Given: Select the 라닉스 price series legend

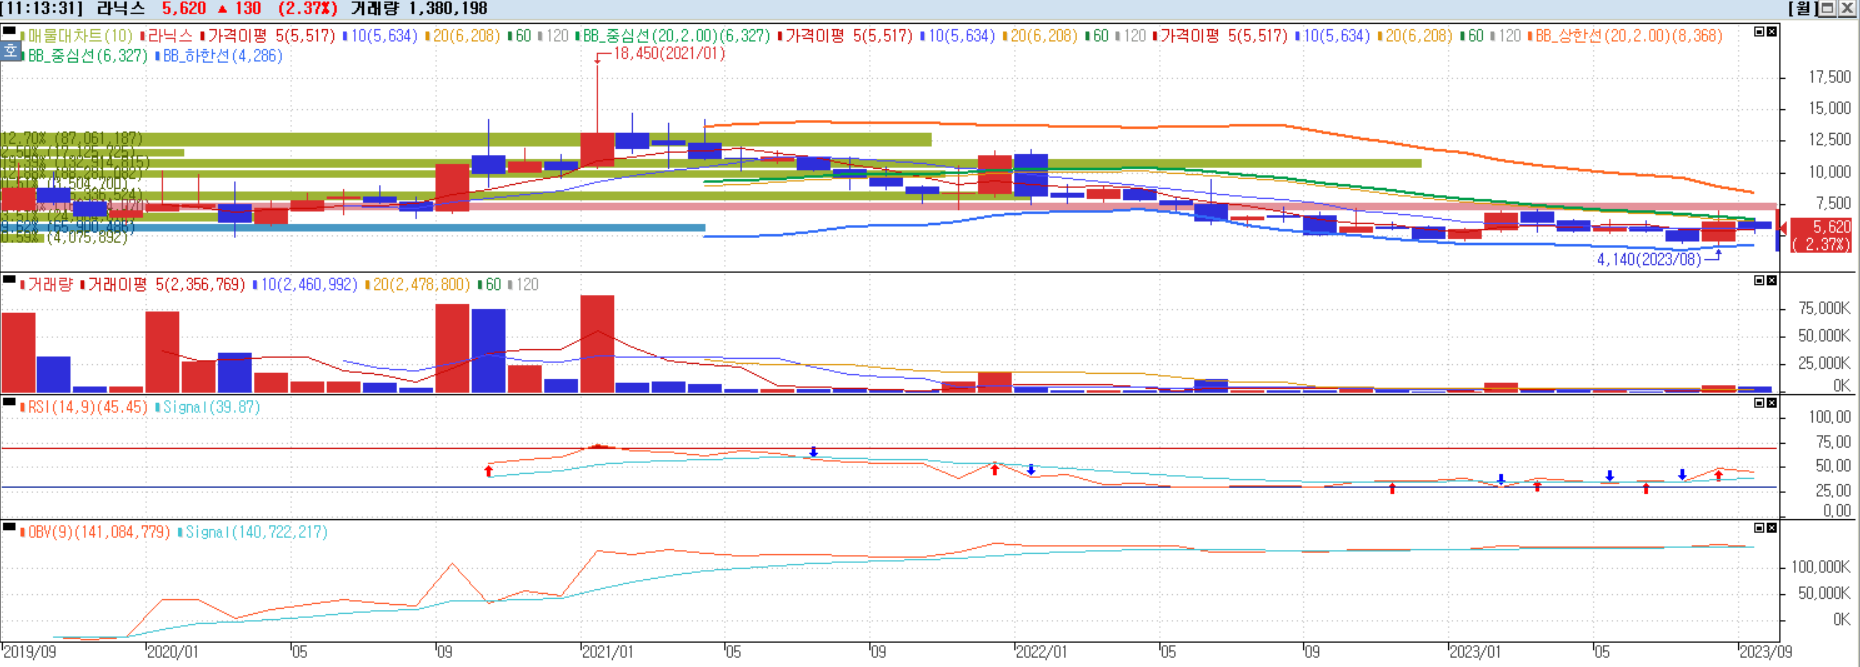Looking at the screenshot, I should pyautogui.click(x=167, y=36).
